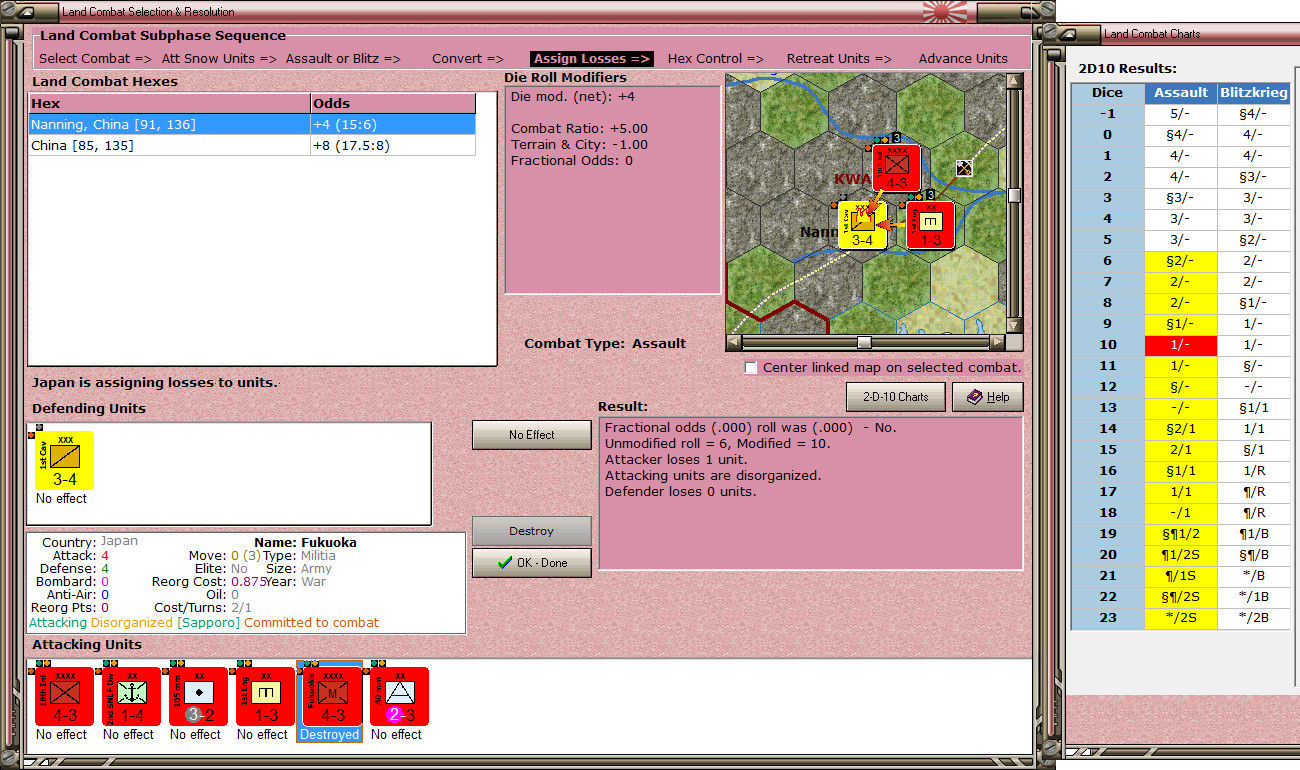The image size is (1300, 770).
Task: Click the Dice column header in charts
Action: tap(1107, 93)
